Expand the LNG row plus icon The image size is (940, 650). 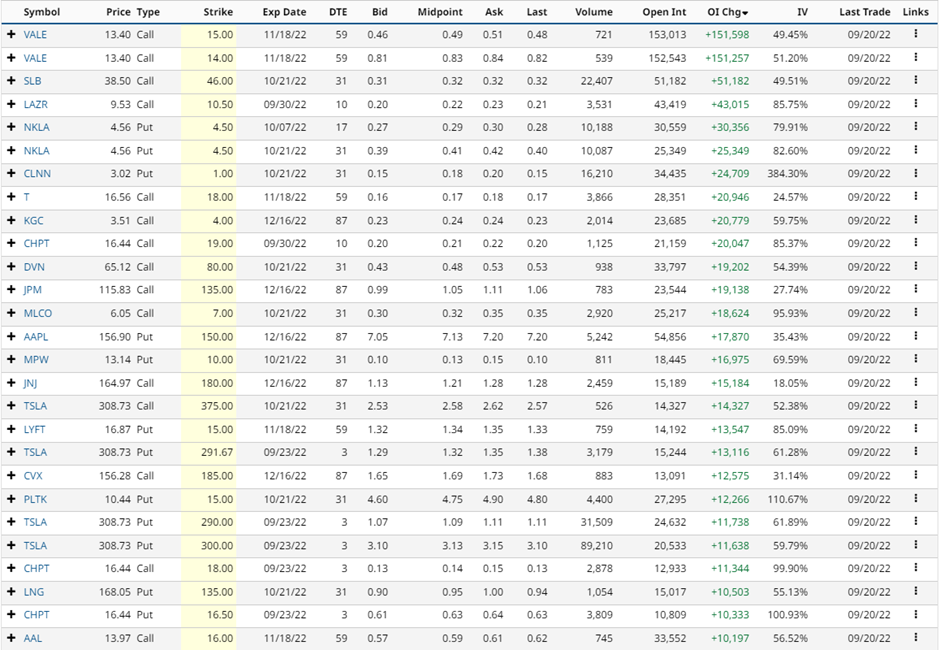point(11,592)
